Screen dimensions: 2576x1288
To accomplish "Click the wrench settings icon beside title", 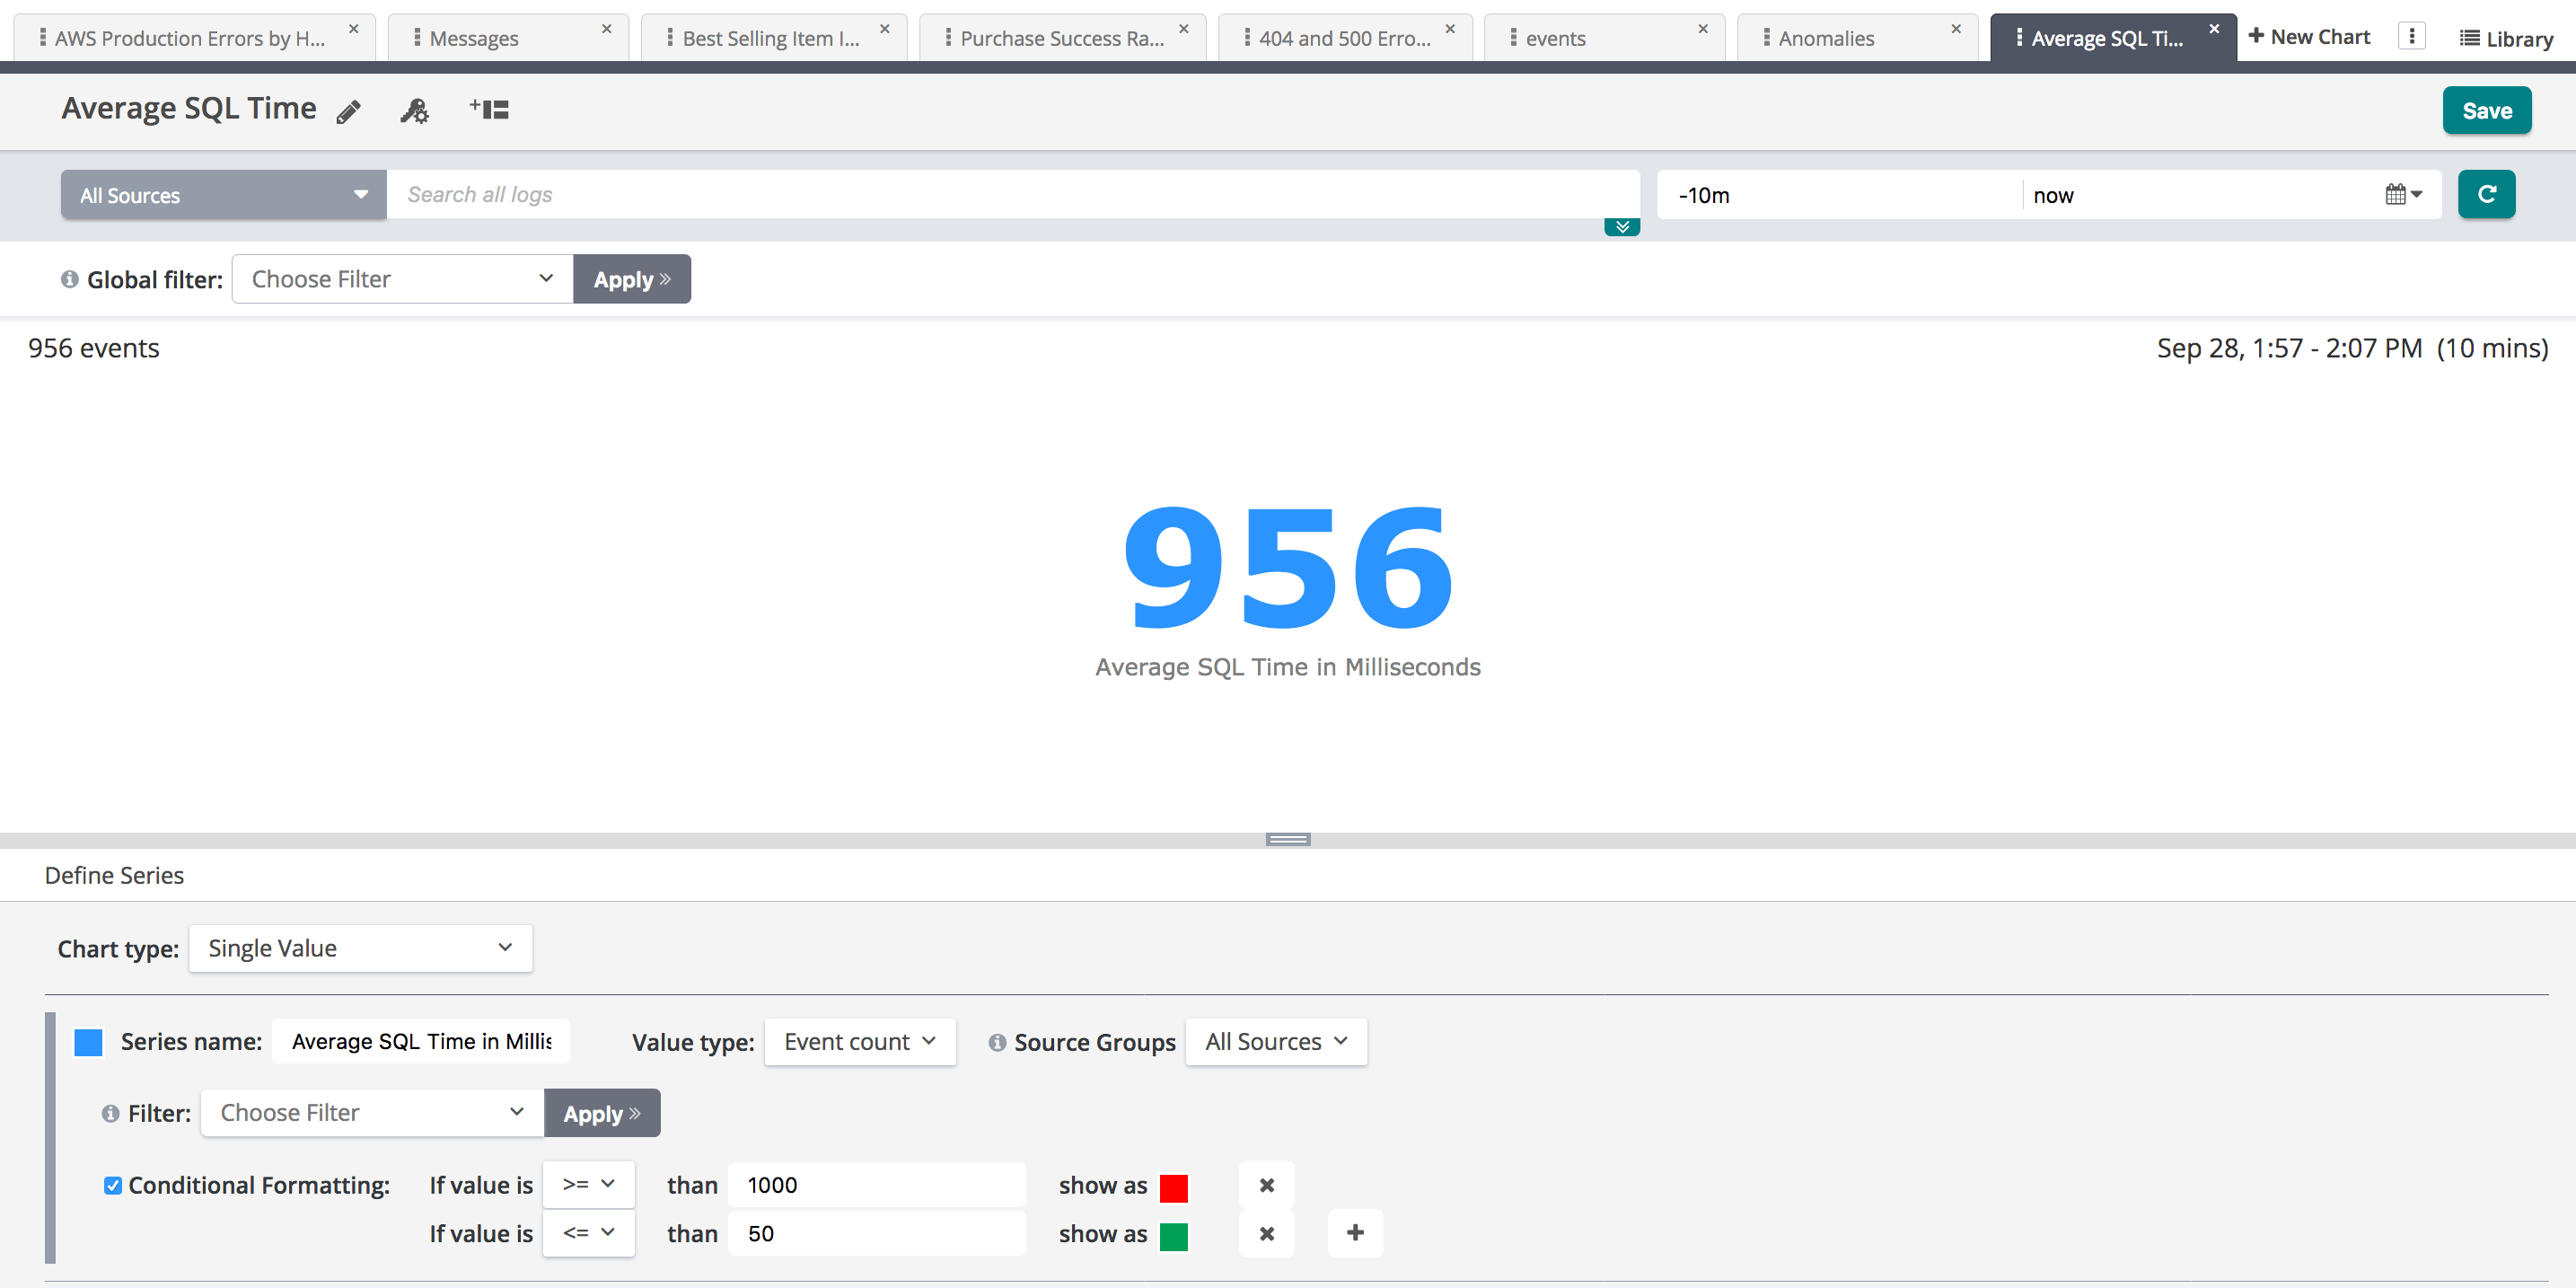I will click(414, 111).
